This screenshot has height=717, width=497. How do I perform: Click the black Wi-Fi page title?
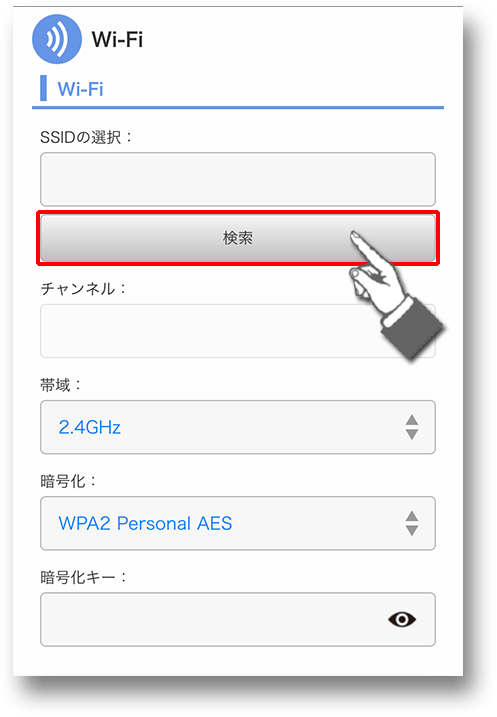click(118, 39)
